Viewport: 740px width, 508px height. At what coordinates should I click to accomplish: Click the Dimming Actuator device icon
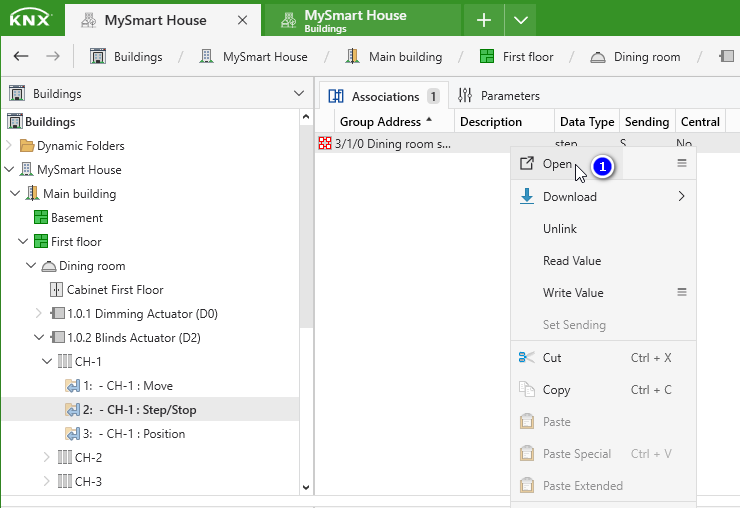pos(57,313)
